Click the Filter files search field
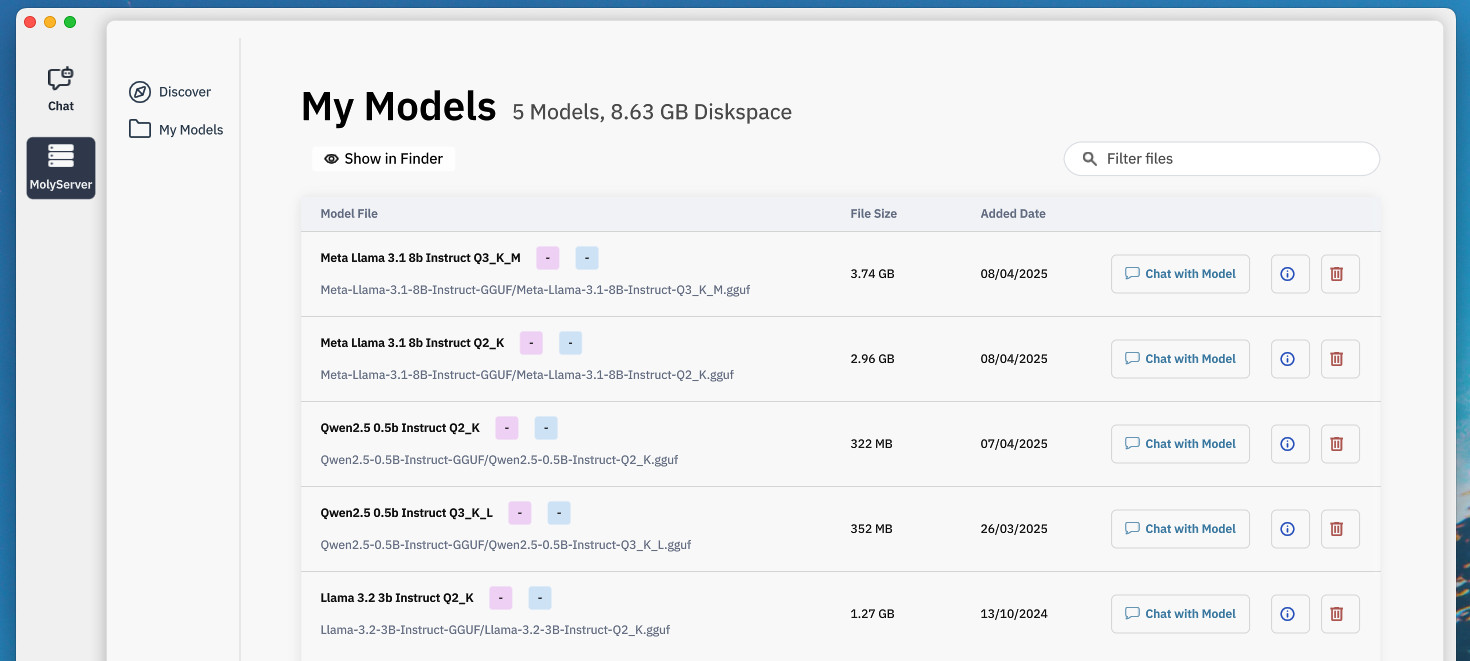The height and width of the screenshot is (661, 1470). coord(1230,159)
